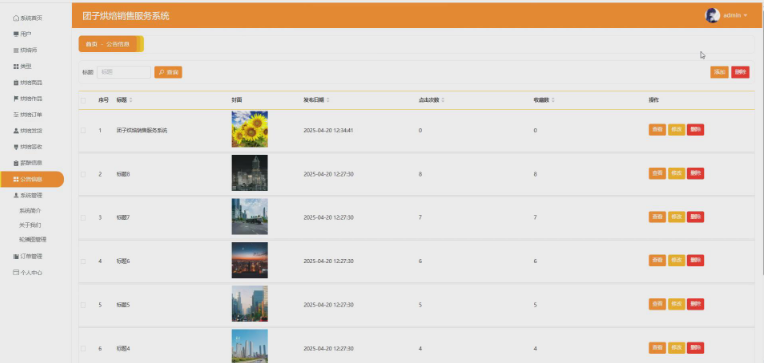This screenshot has height=363, width=764.
Task: Delete 标题8 row with 删除 button
Action: 695,173
